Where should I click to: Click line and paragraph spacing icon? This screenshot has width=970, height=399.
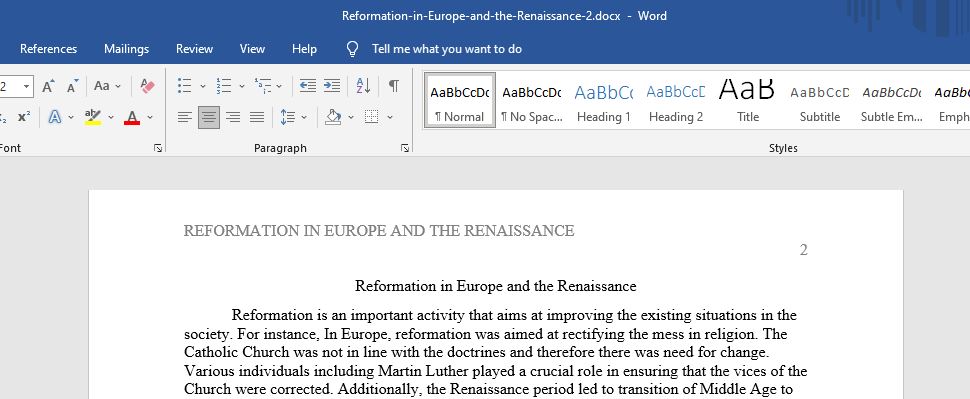pos(288,117)
